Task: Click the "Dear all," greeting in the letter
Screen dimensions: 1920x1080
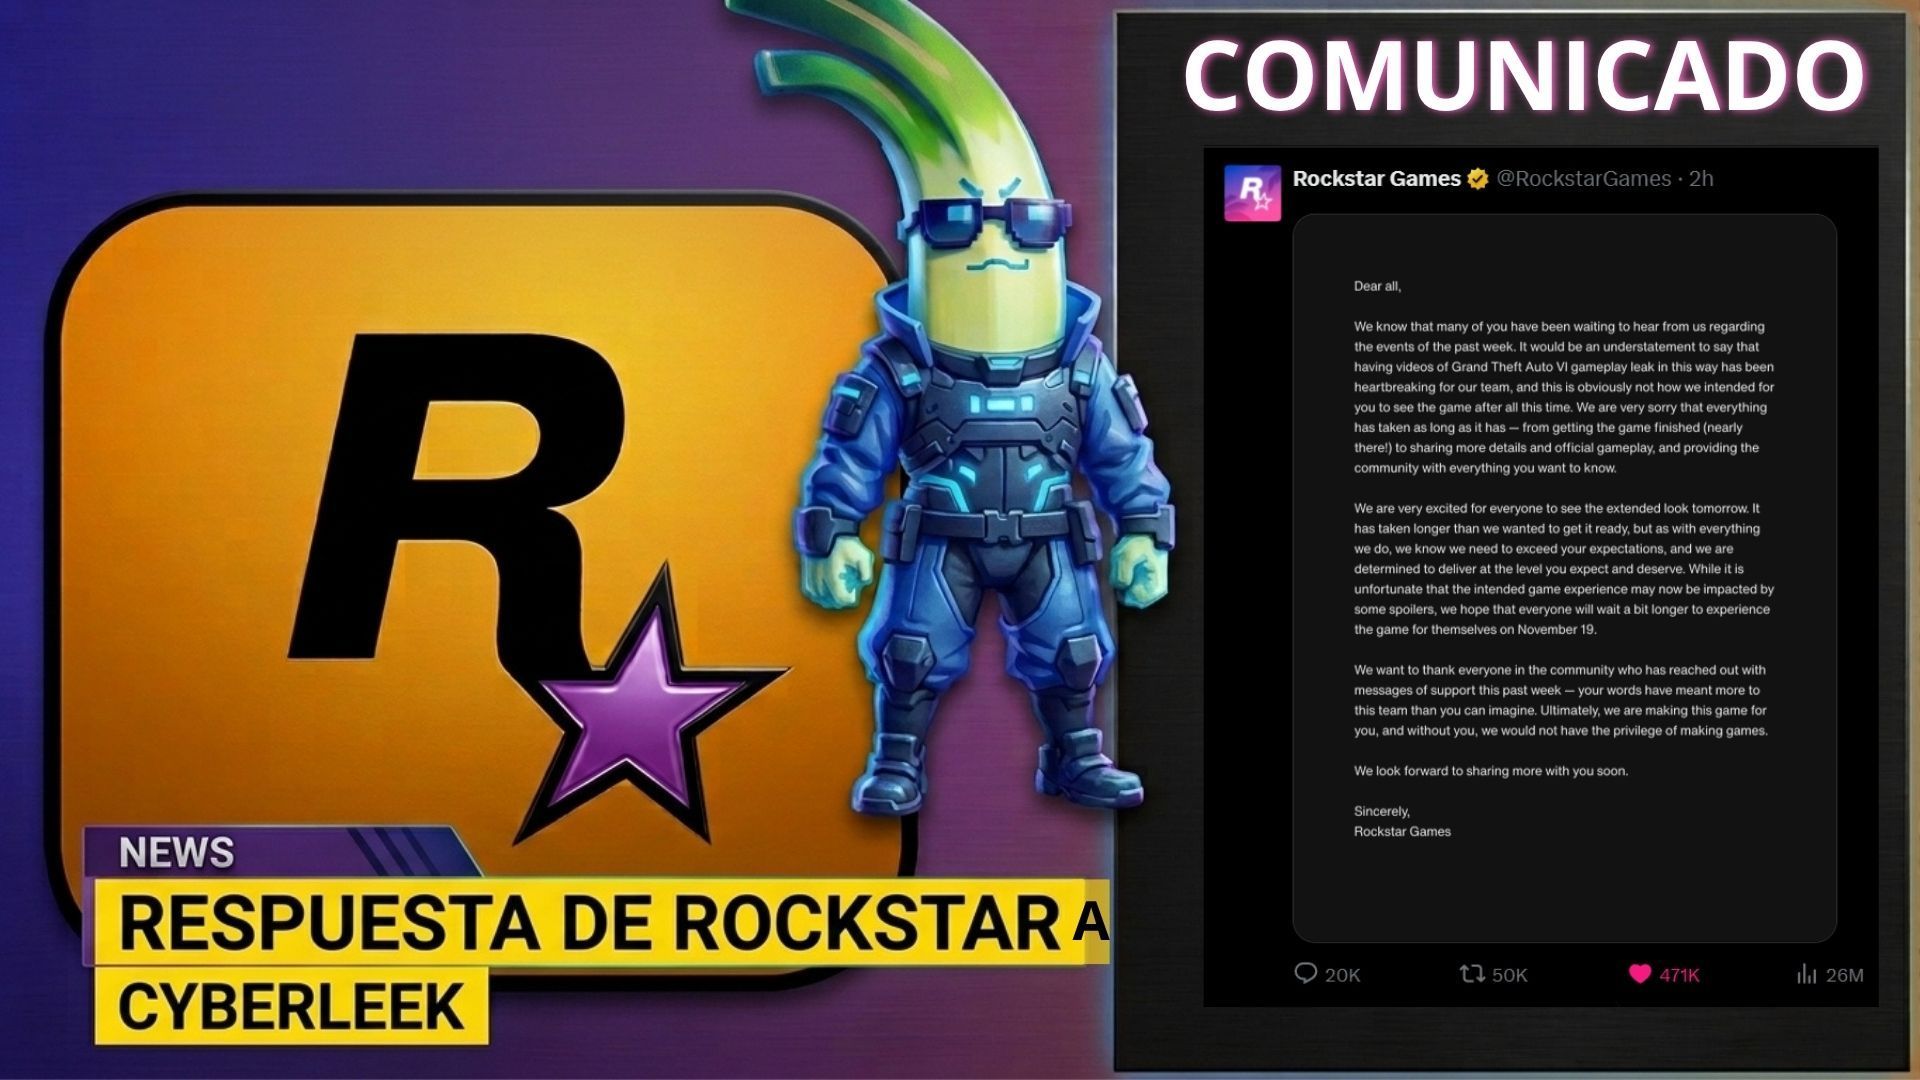Action: [x=1377, y=286]
